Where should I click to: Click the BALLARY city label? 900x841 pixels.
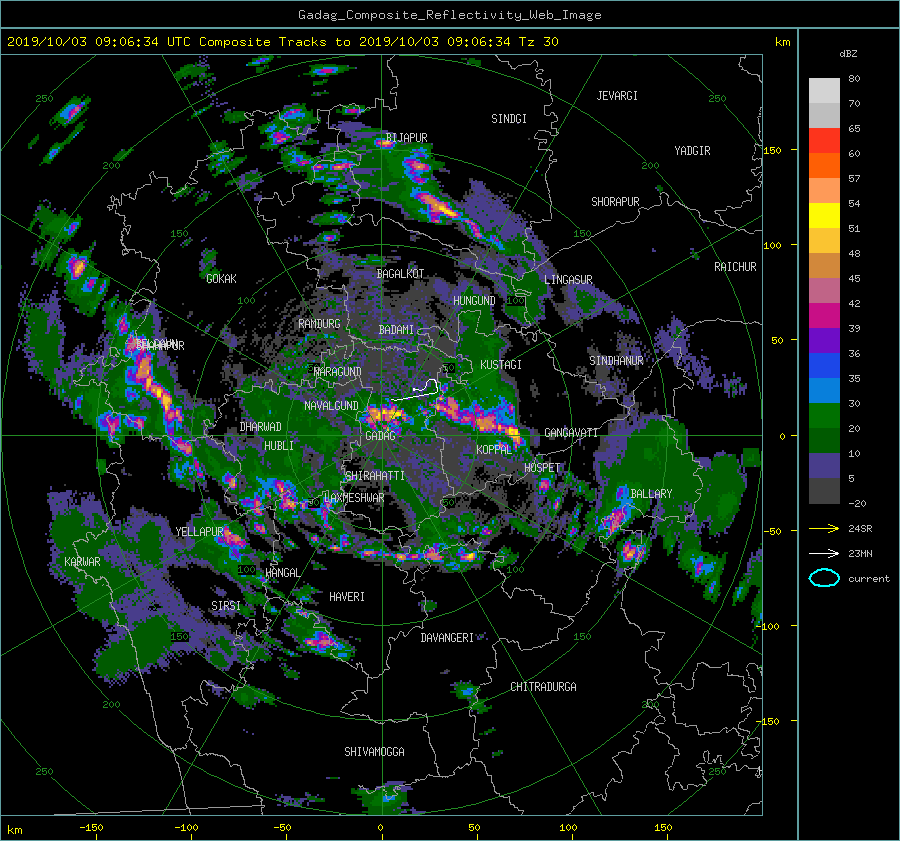(x=651, y=494)
